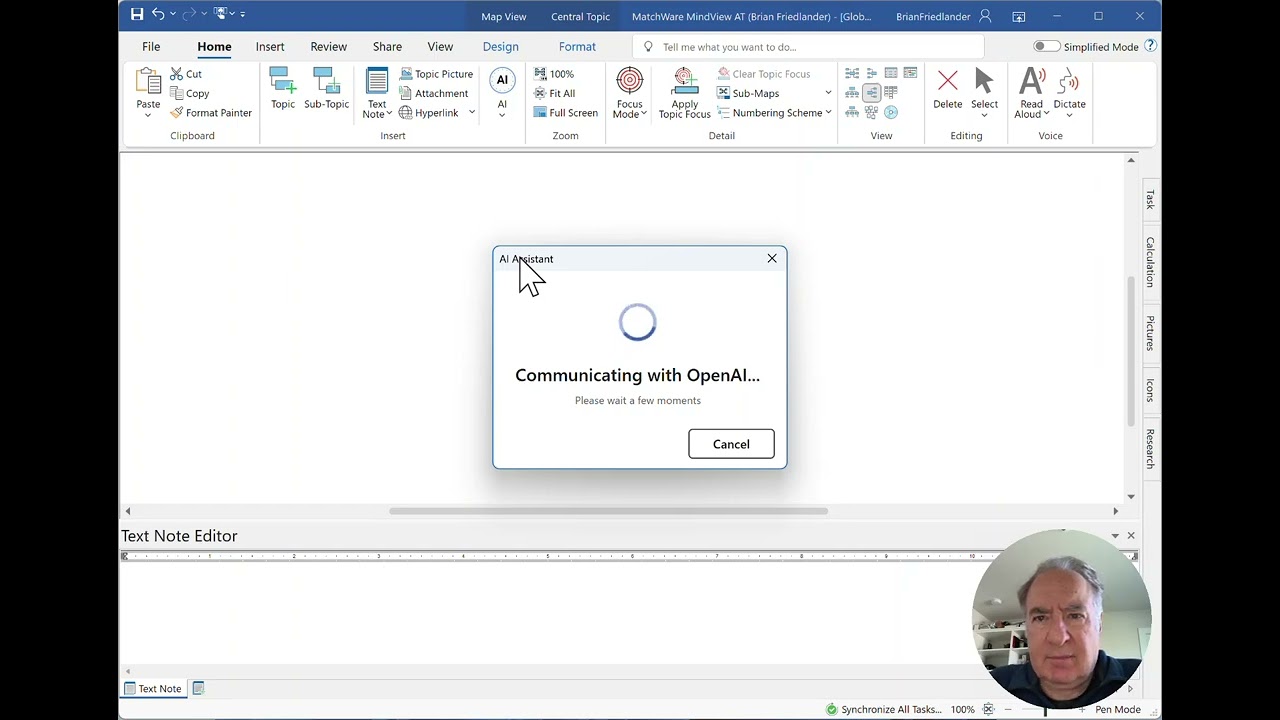Switch to the Insert ribbon tab
This screenshot has height=720, width=1280.
[270, 46]
